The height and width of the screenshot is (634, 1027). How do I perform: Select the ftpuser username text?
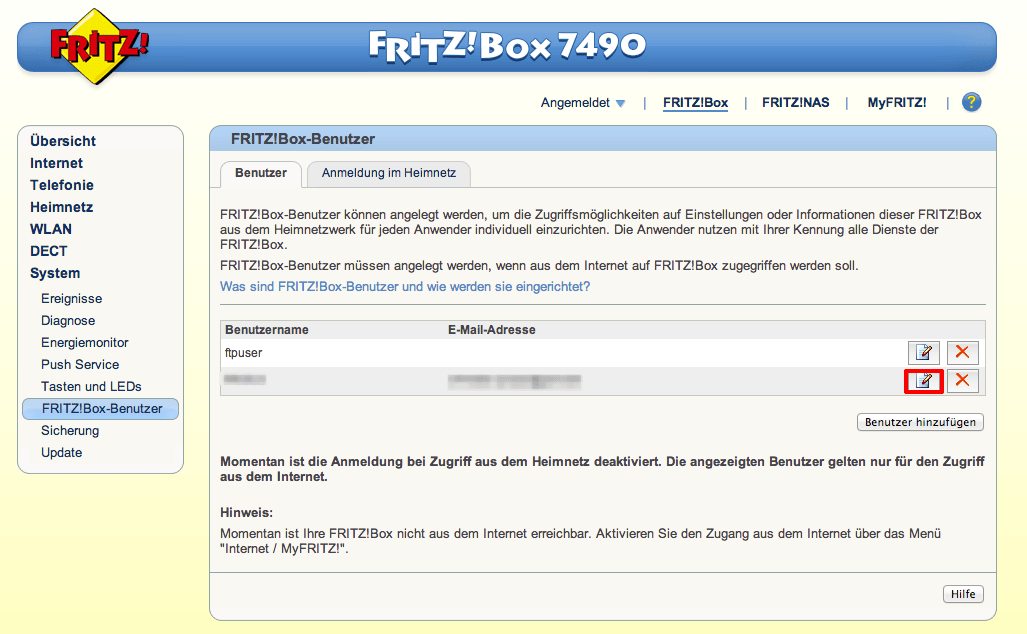[x=244, y=352]
